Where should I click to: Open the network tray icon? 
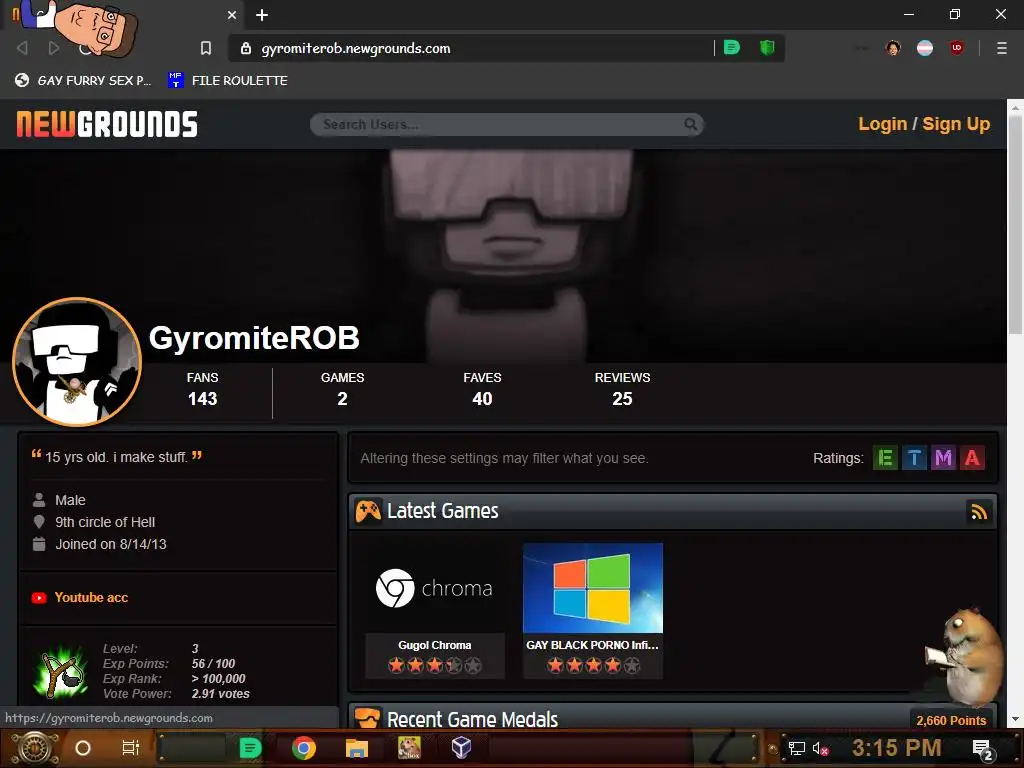(x=796, y=748)
